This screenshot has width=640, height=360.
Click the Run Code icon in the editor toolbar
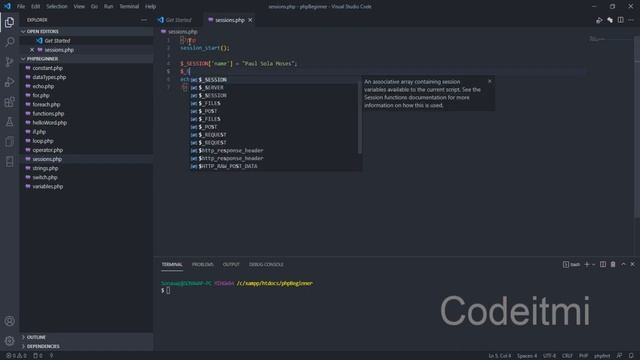pos(599,20)
